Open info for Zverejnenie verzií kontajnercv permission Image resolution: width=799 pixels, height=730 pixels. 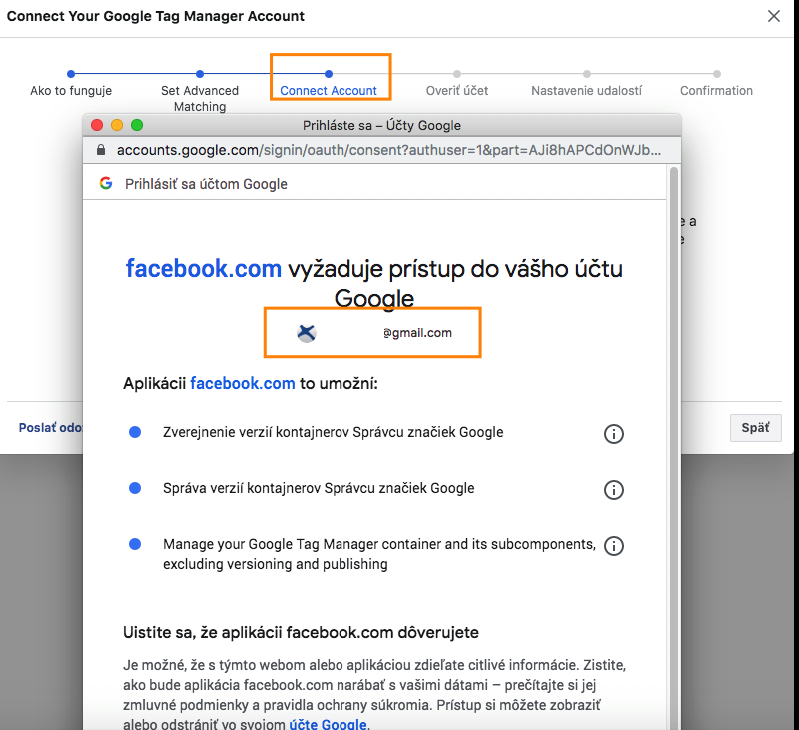[614, 433]
